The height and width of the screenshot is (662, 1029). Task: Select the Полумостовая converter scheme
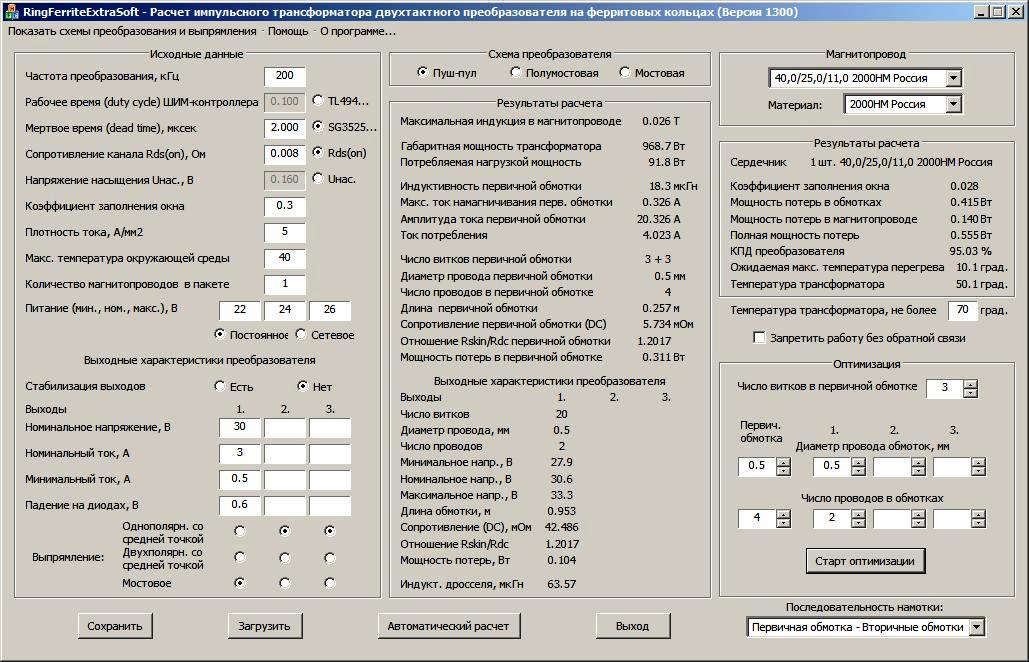[x=516, y=73]
